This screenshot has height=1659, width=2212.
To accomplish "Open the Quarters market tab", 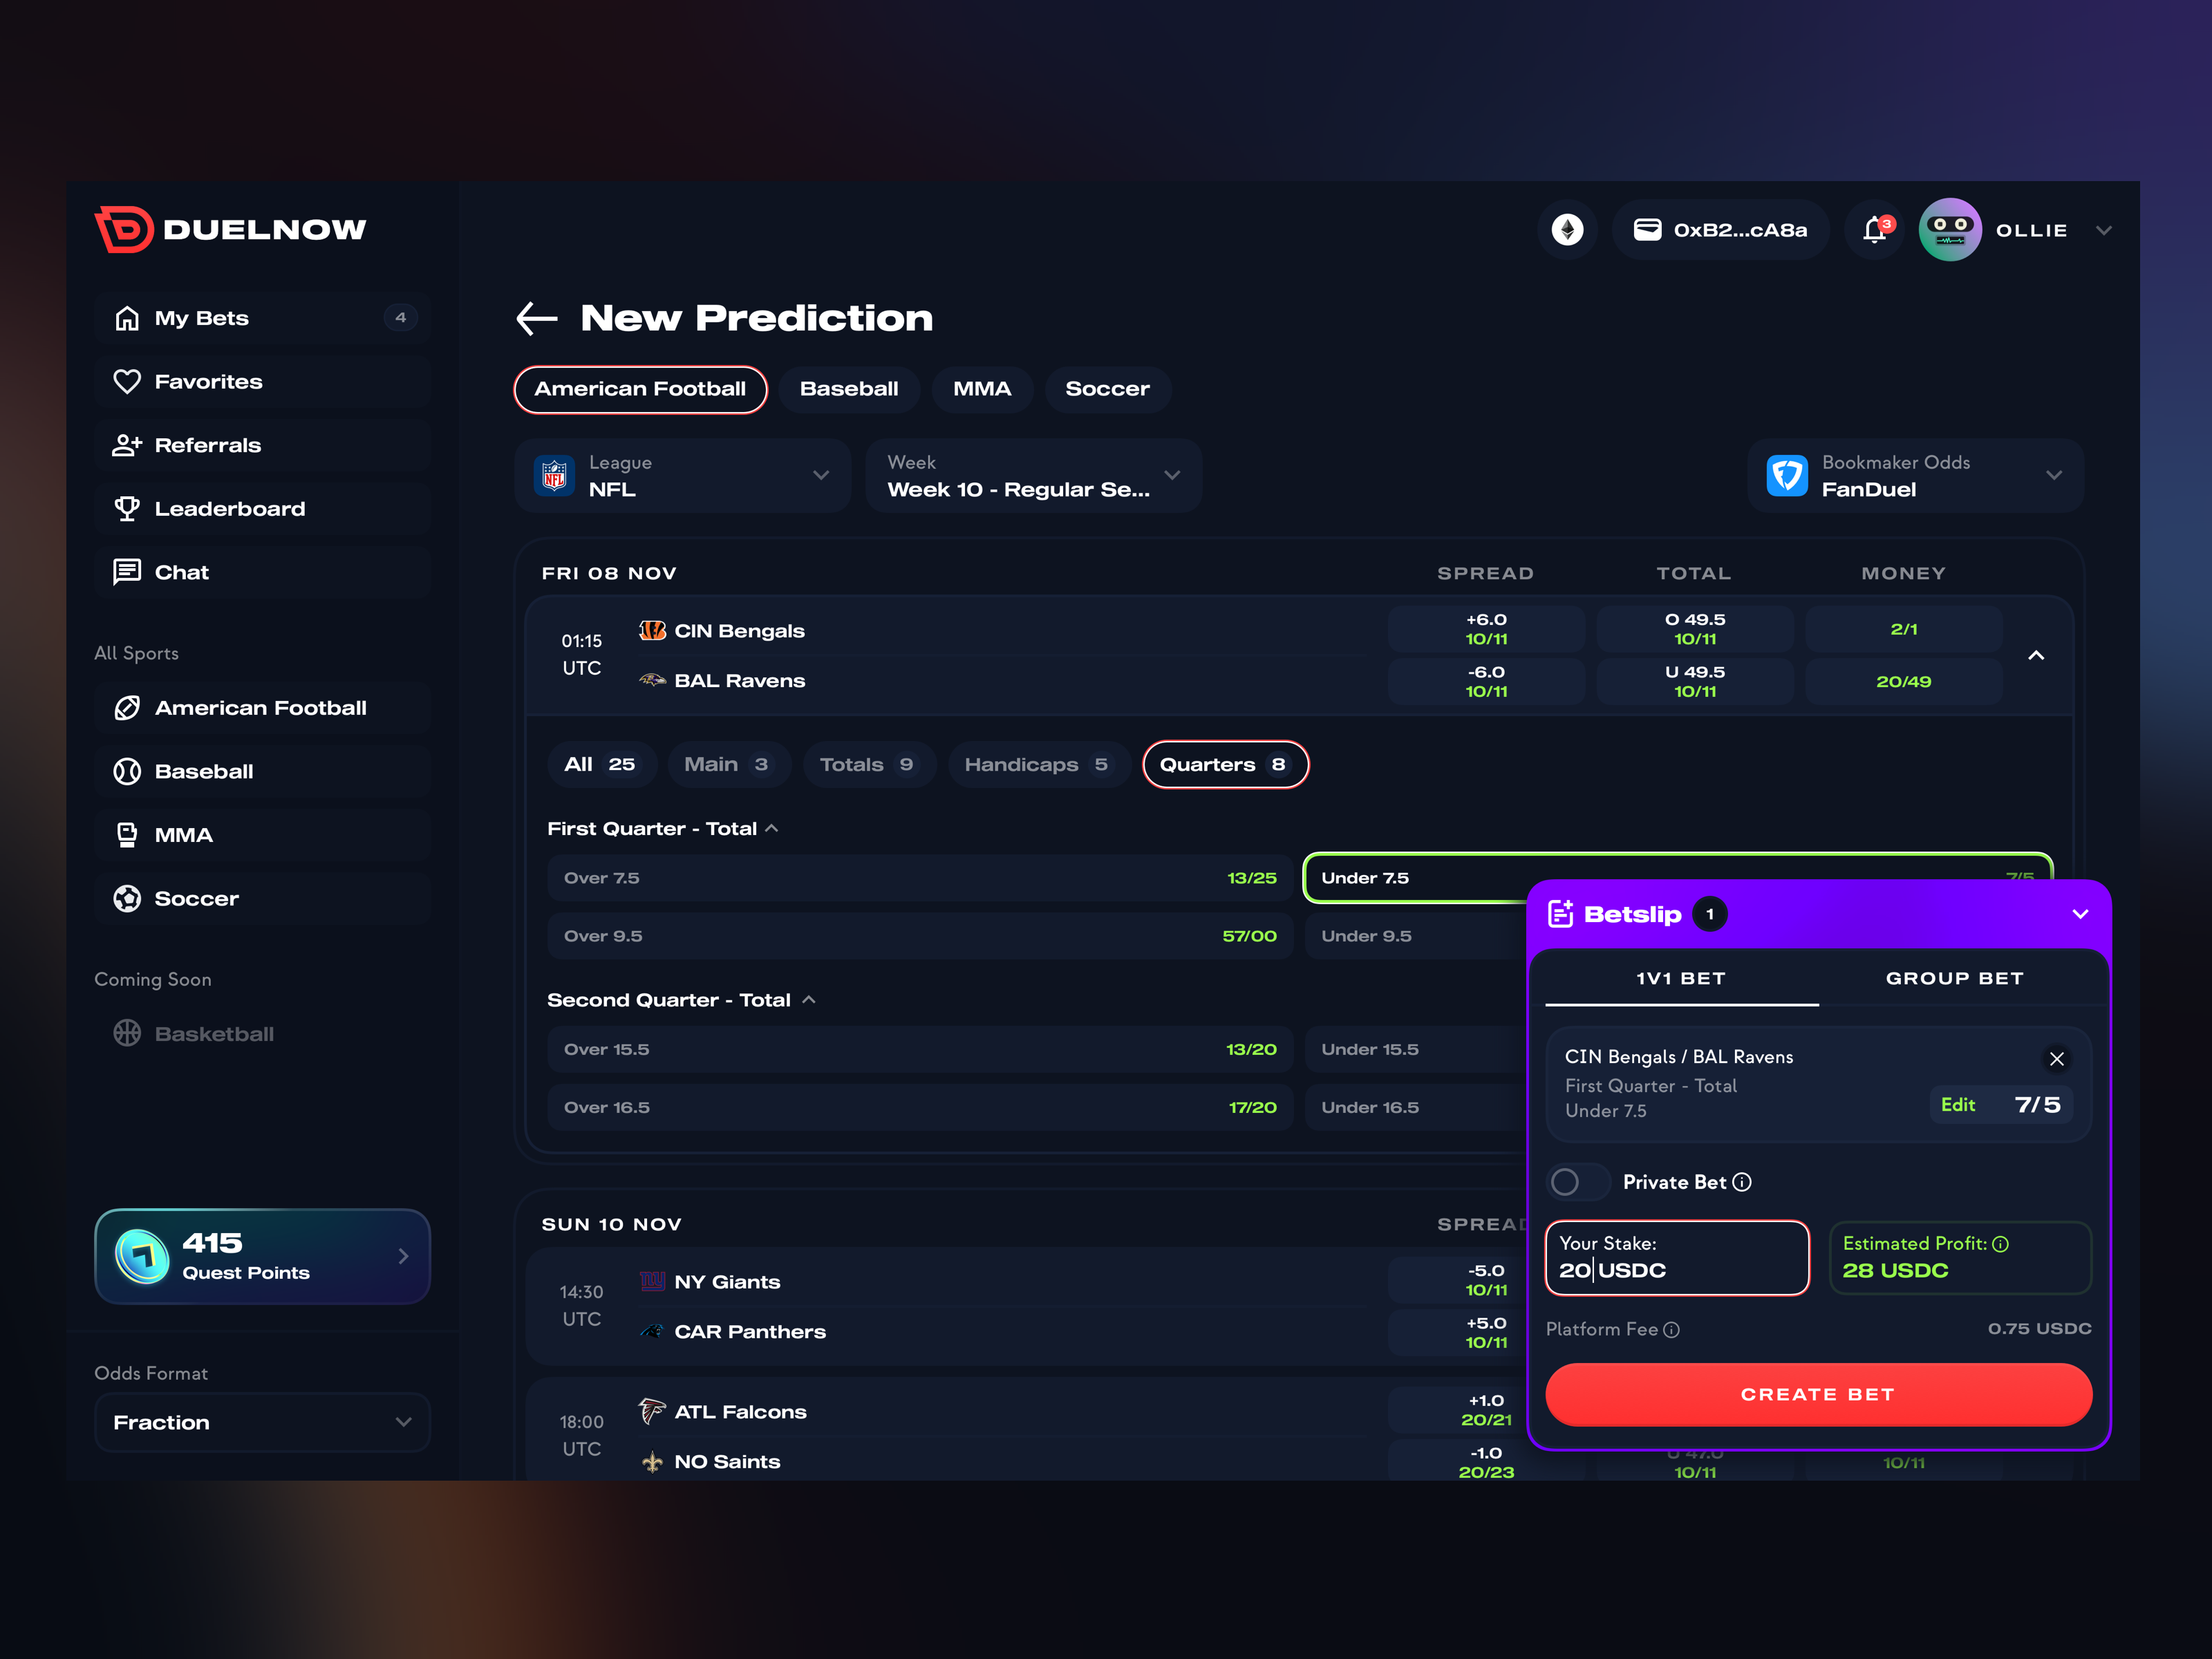I will pyautogui.click(x=1225, y=764).
